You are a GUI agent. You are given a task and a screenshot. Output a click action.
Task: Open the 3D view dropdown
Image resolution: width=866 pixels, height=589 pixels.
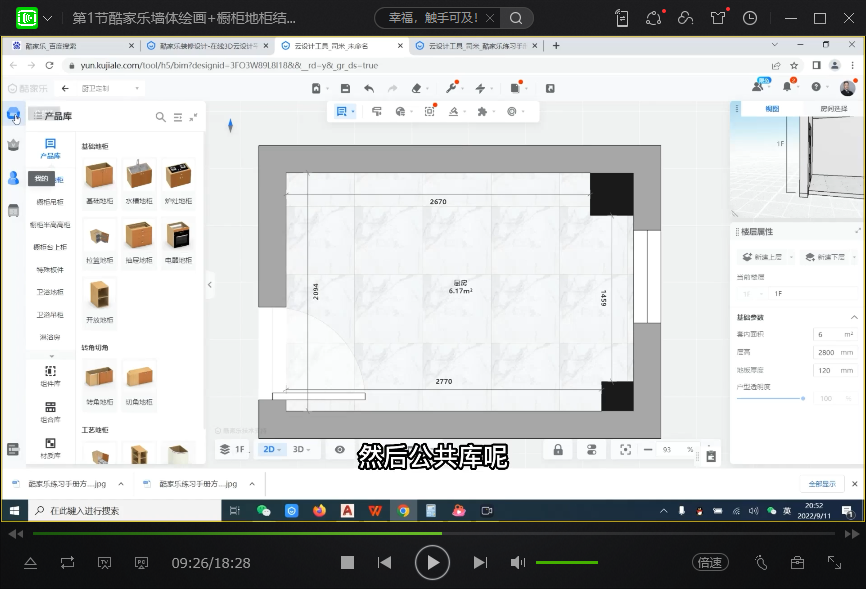coord(301,450)
